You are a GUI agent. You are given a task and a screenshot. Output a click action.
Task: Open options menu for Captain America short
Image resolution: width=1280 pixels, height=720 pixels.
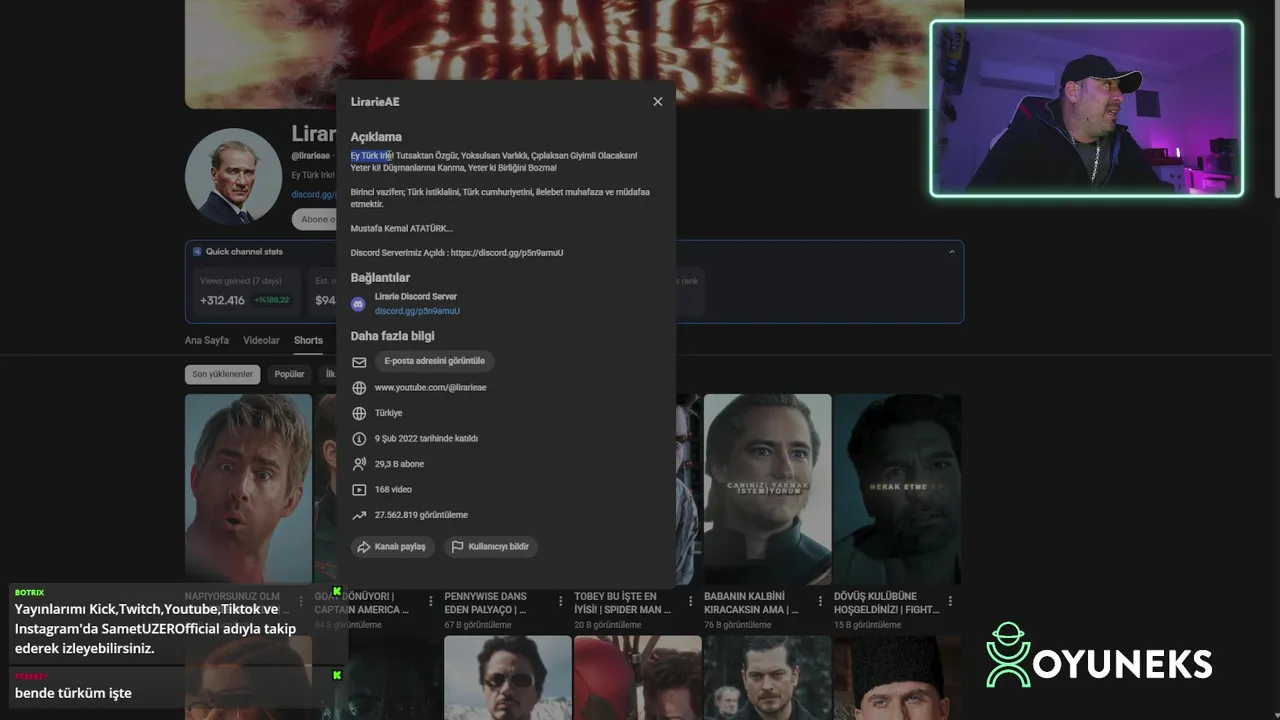pos(431,601)
